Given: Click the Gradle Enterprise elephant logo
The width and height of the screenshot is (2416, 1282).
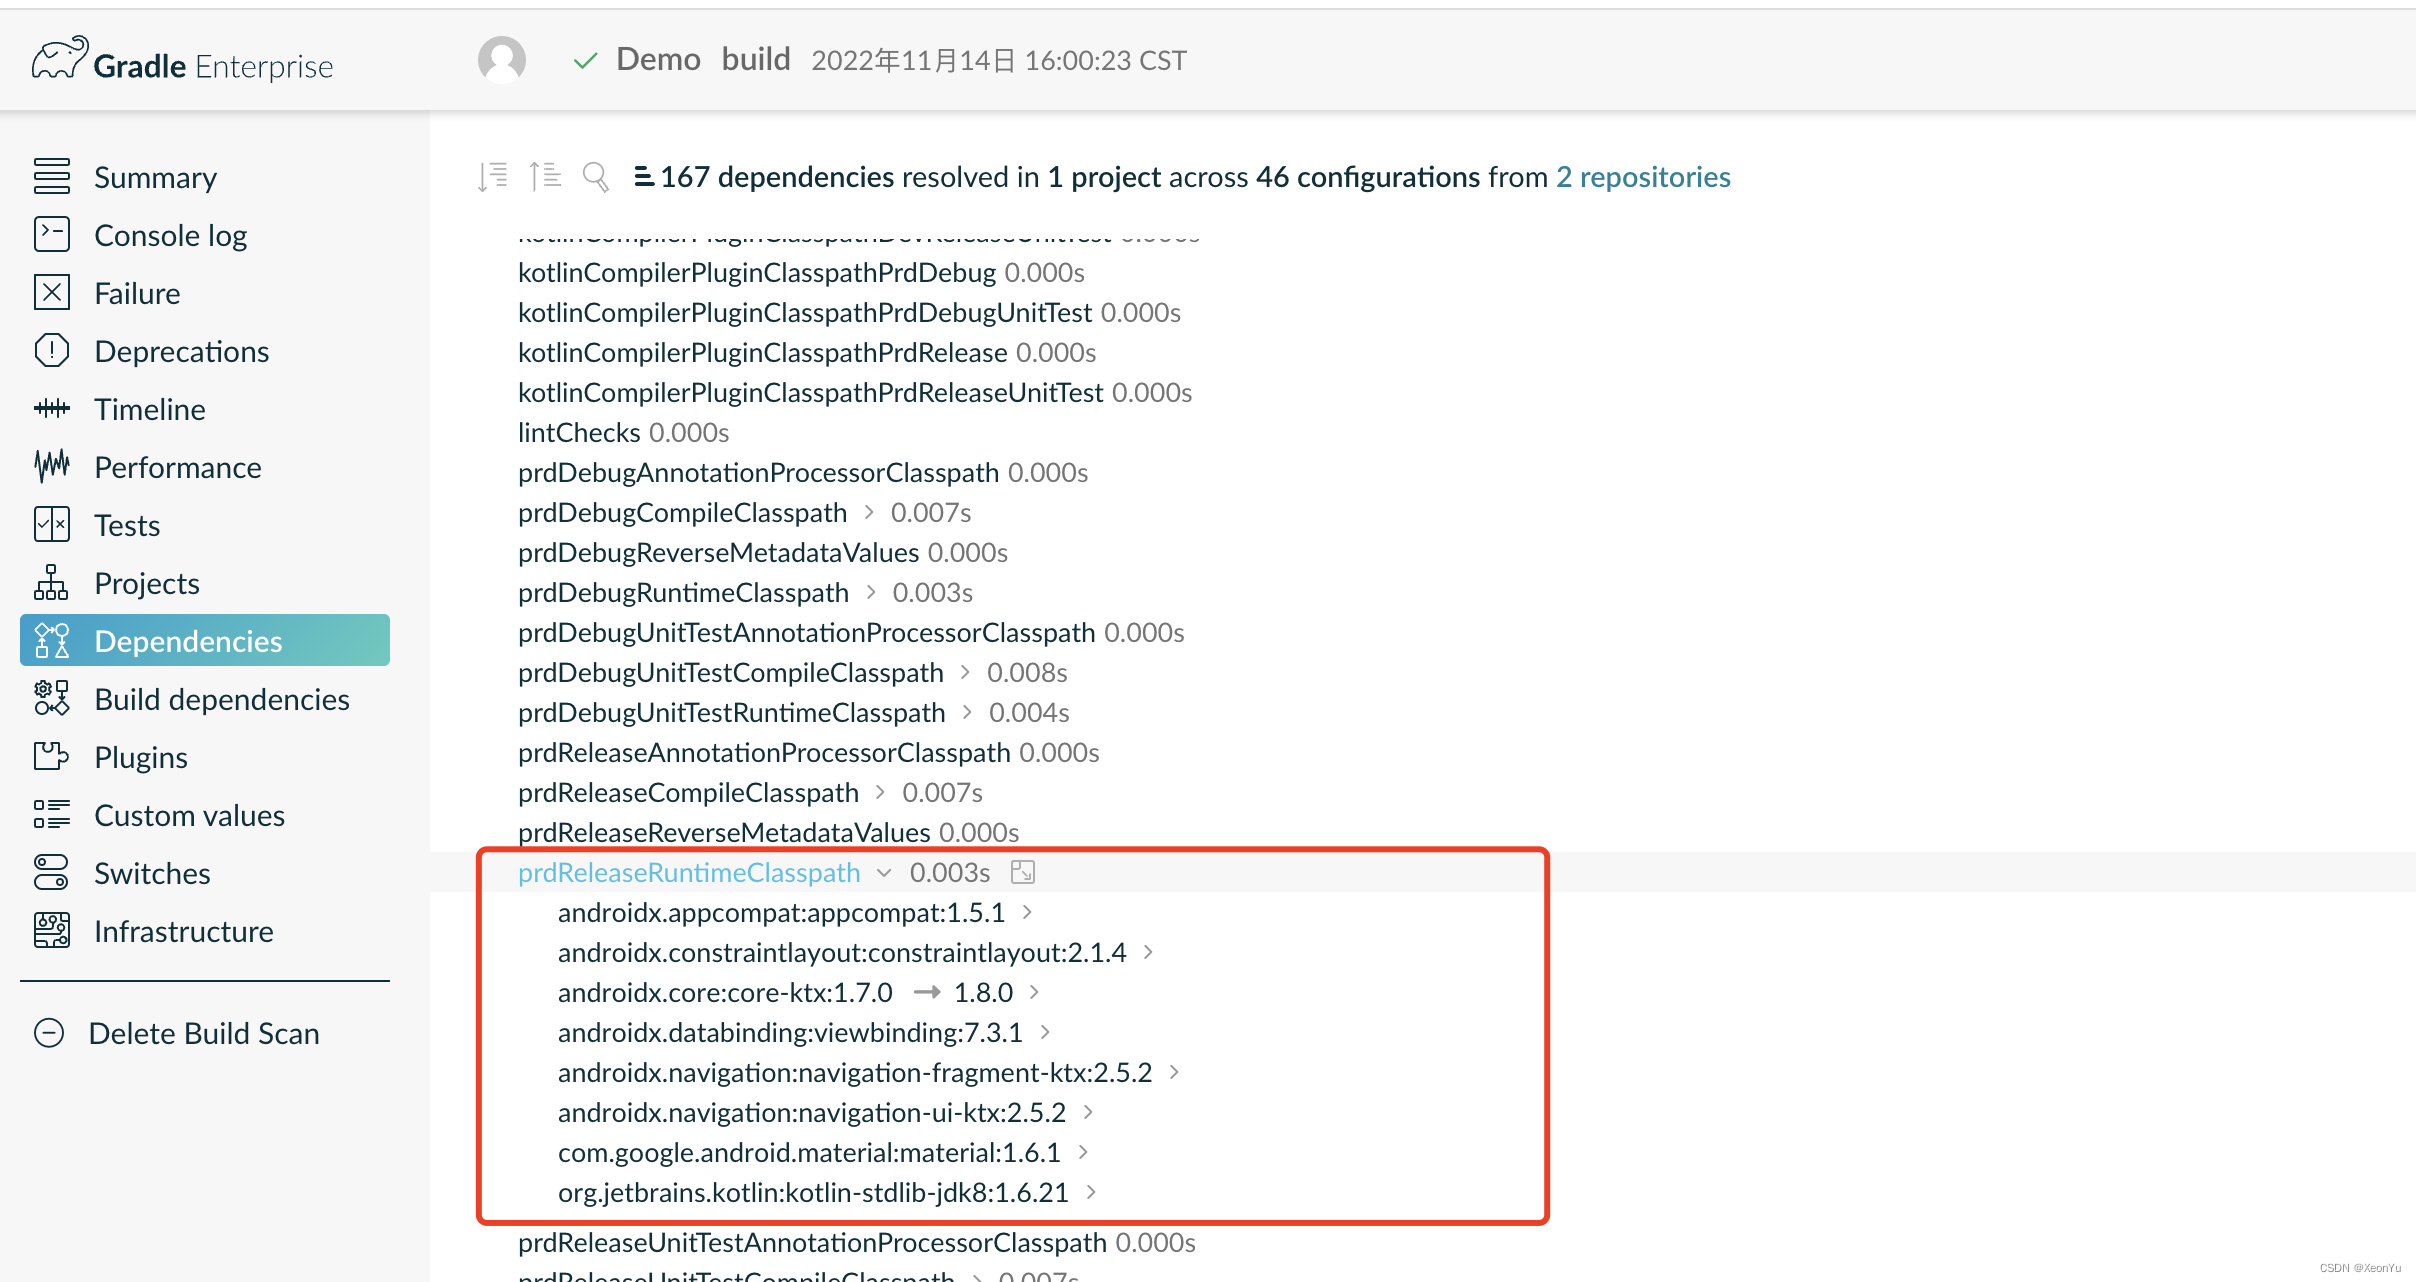Looking at the screenshot, I should click(x=60, y=60).
